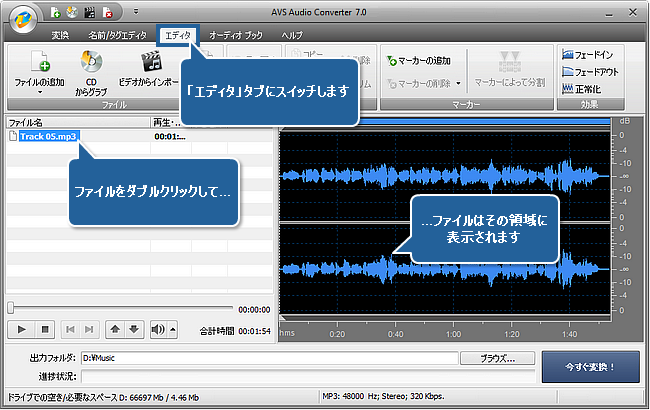Switch to the エディタ tab
The image size is (650, 410).
pos(178,35)
